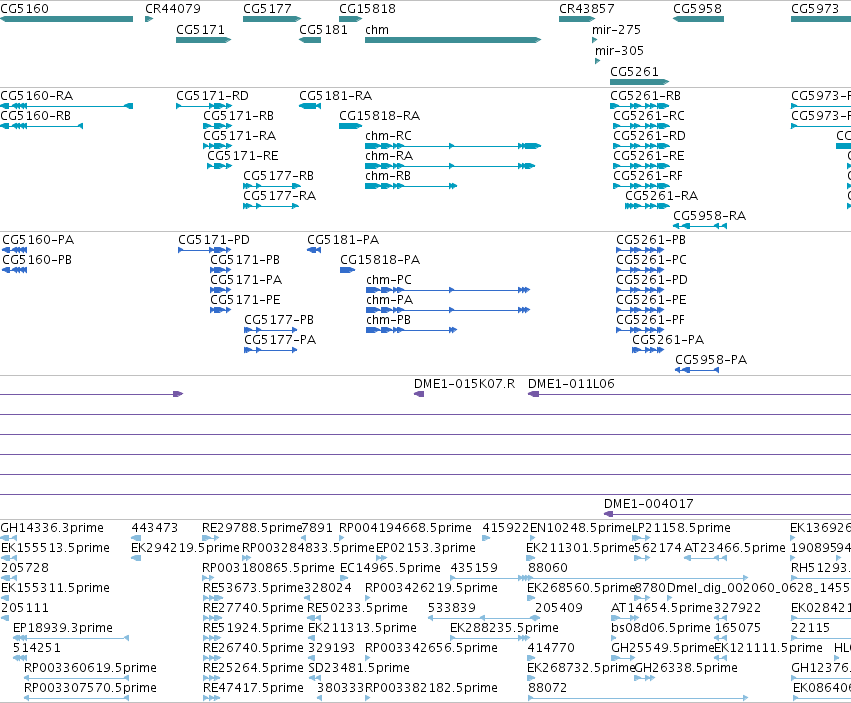Click EST EN10248.5prime
Screen dimensions: 851x703
coord(580,528)
